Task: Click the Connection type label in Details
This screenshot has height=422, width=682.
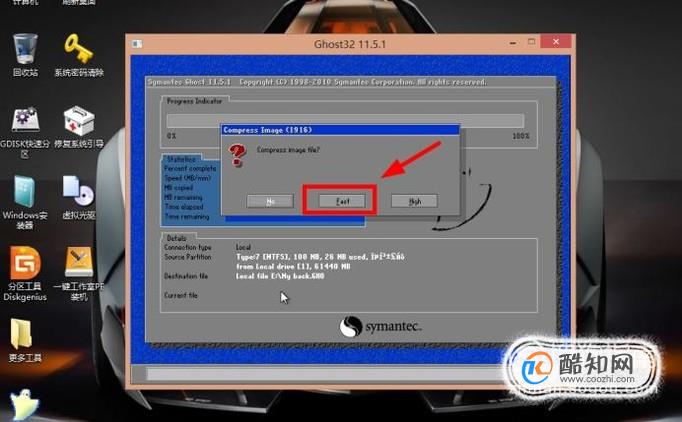Action: click(x=187, y=247)
